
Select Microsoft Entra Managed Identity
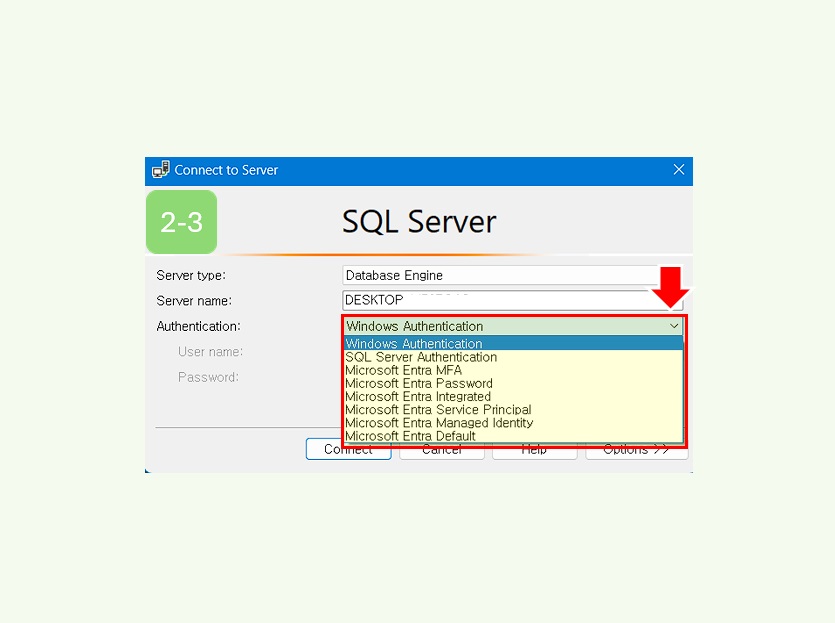pos(513,423)
